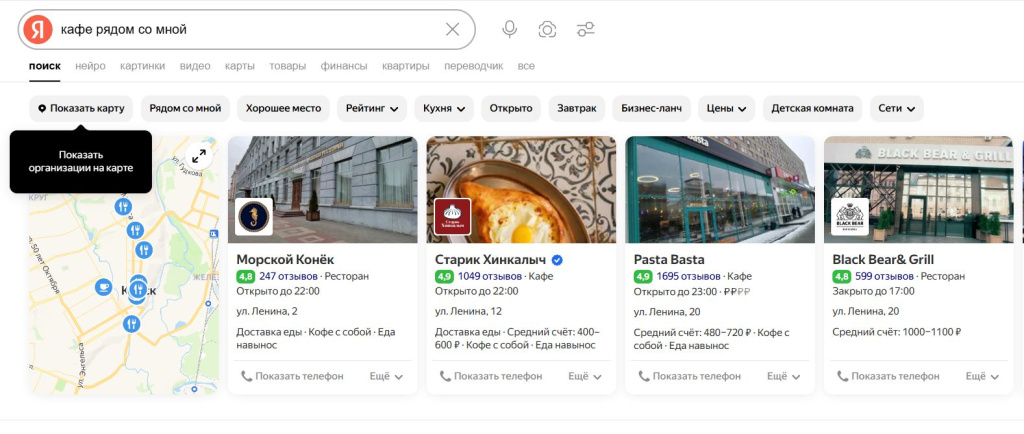The width and height of the screenshot is (1024, 434).
Task: Click verified checkmark next to Старик Хинкалыч
Action: (557, 260)
